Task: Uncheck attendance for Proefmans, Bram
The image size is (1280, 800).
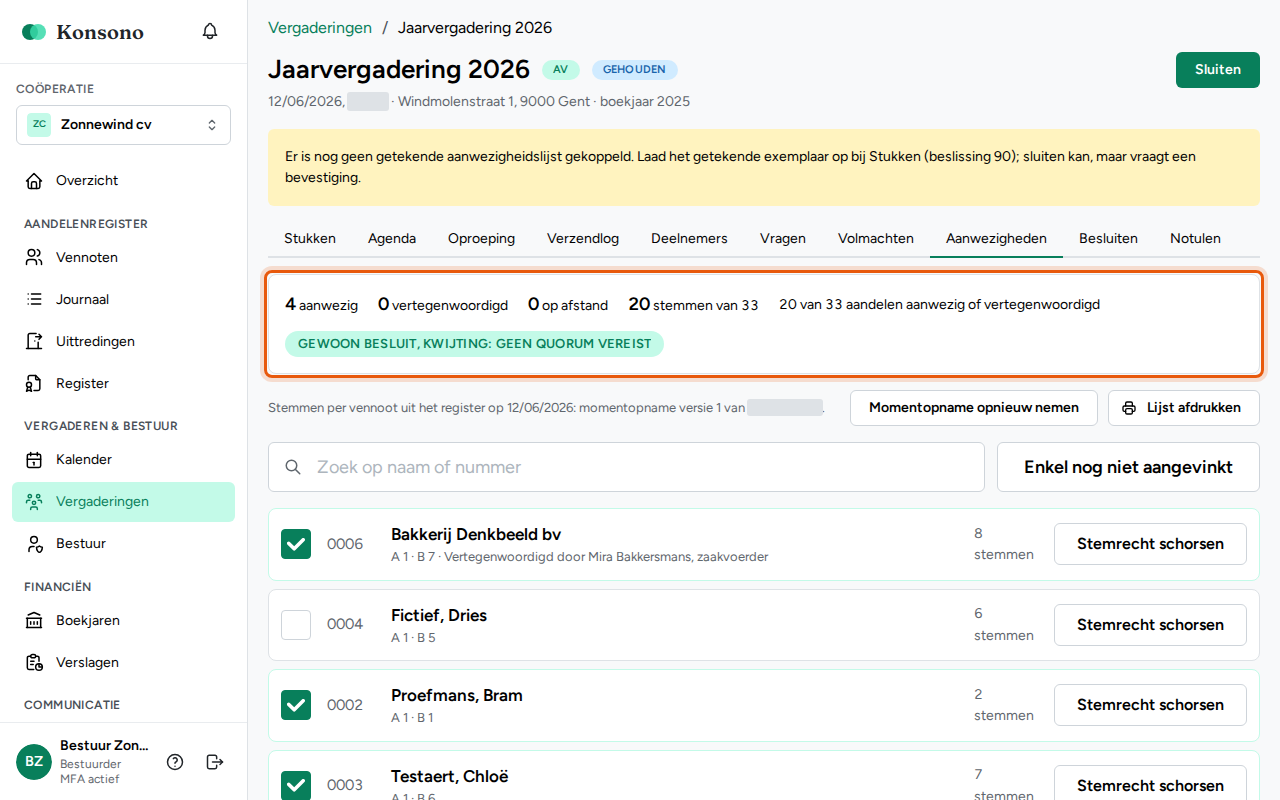Action: 296,705
